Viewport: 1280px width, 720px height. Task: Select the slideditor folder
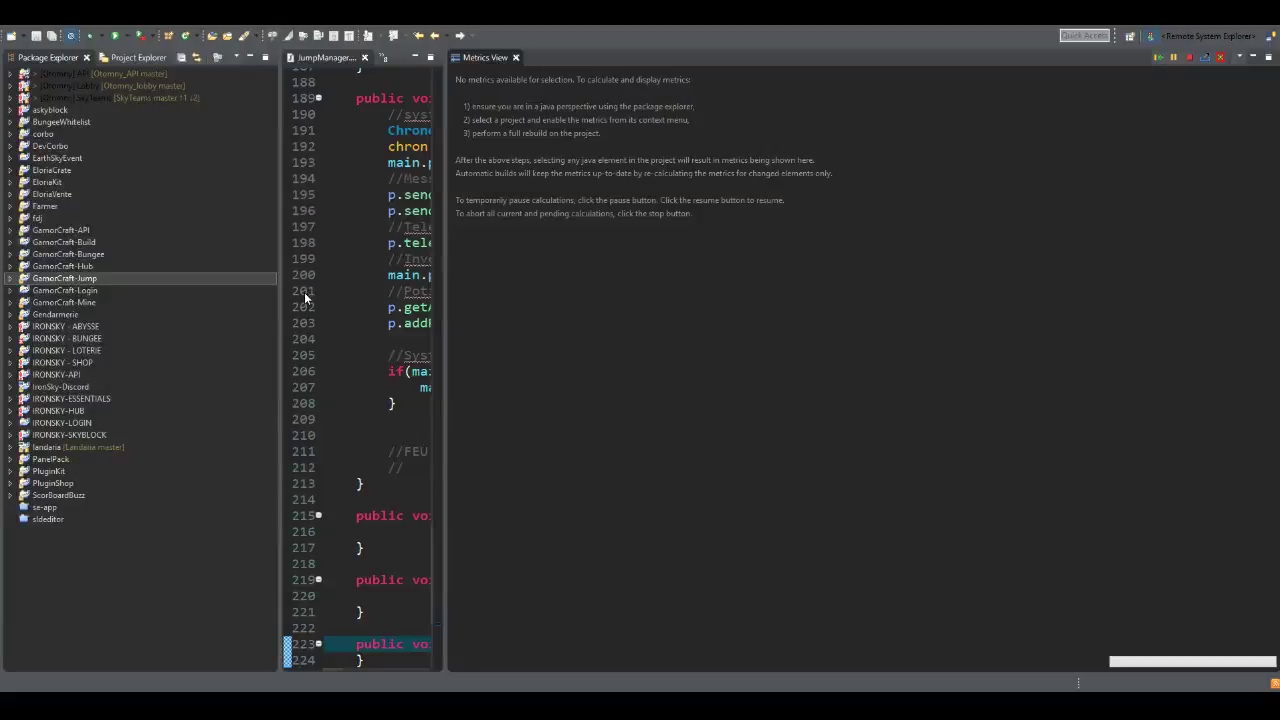pos(47,519)
